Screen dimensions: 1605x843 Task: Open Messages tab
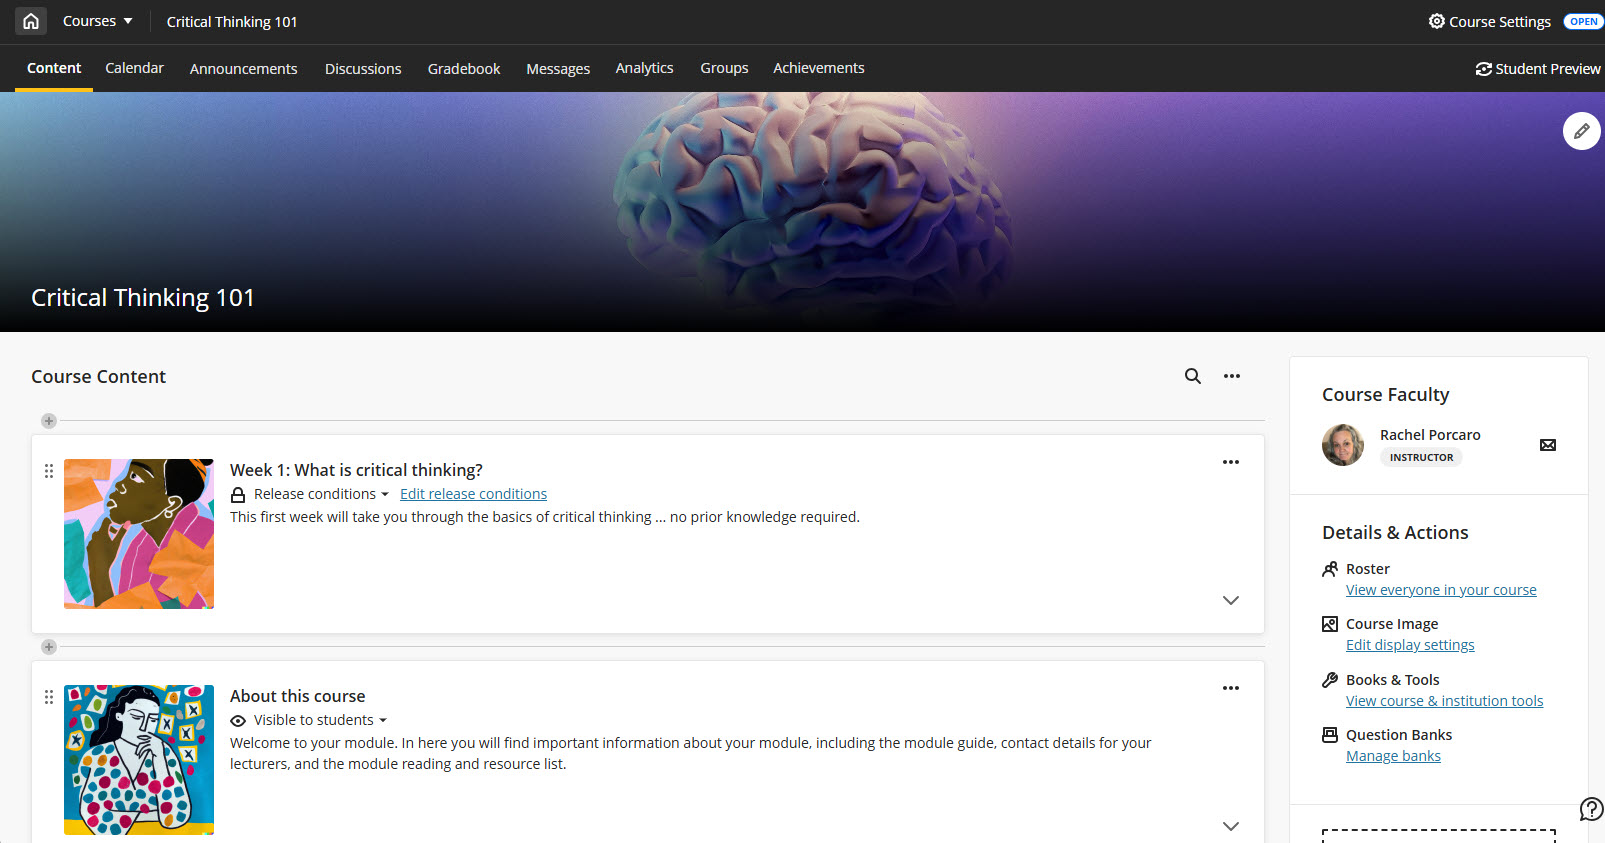(x=558, y=69)
